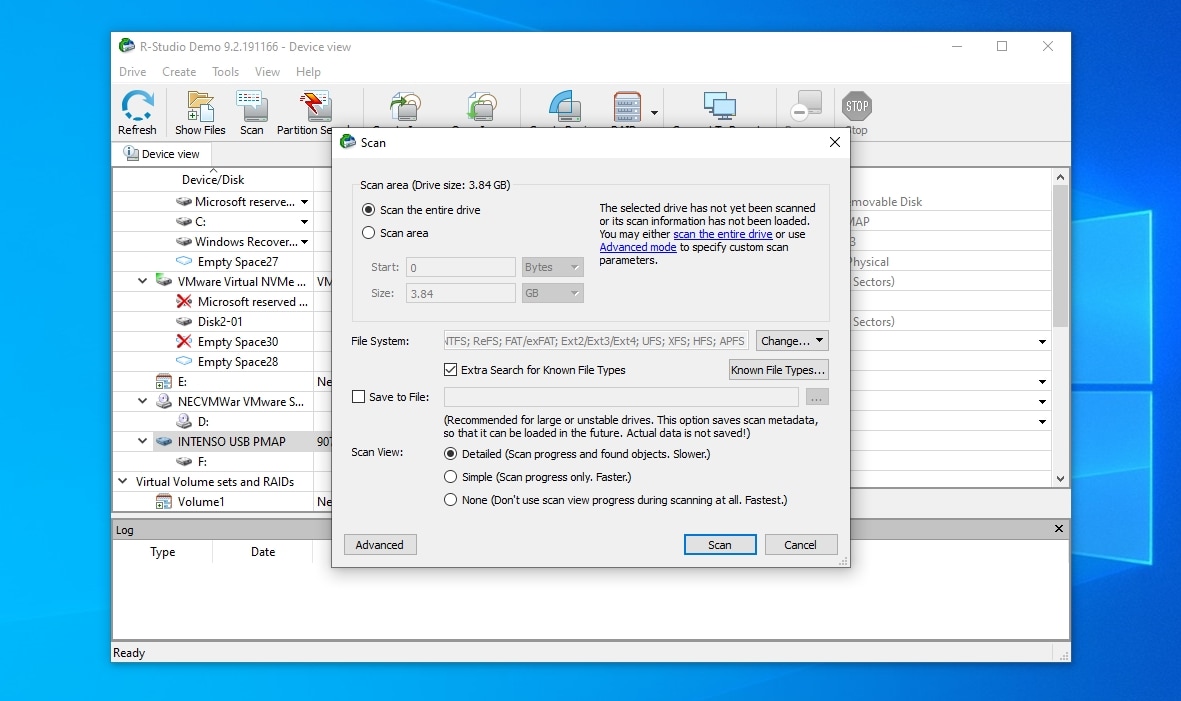Screen dimensions: 1181x701
Task: Uncheck Extra Search for Known File Types
Action: 450,370
